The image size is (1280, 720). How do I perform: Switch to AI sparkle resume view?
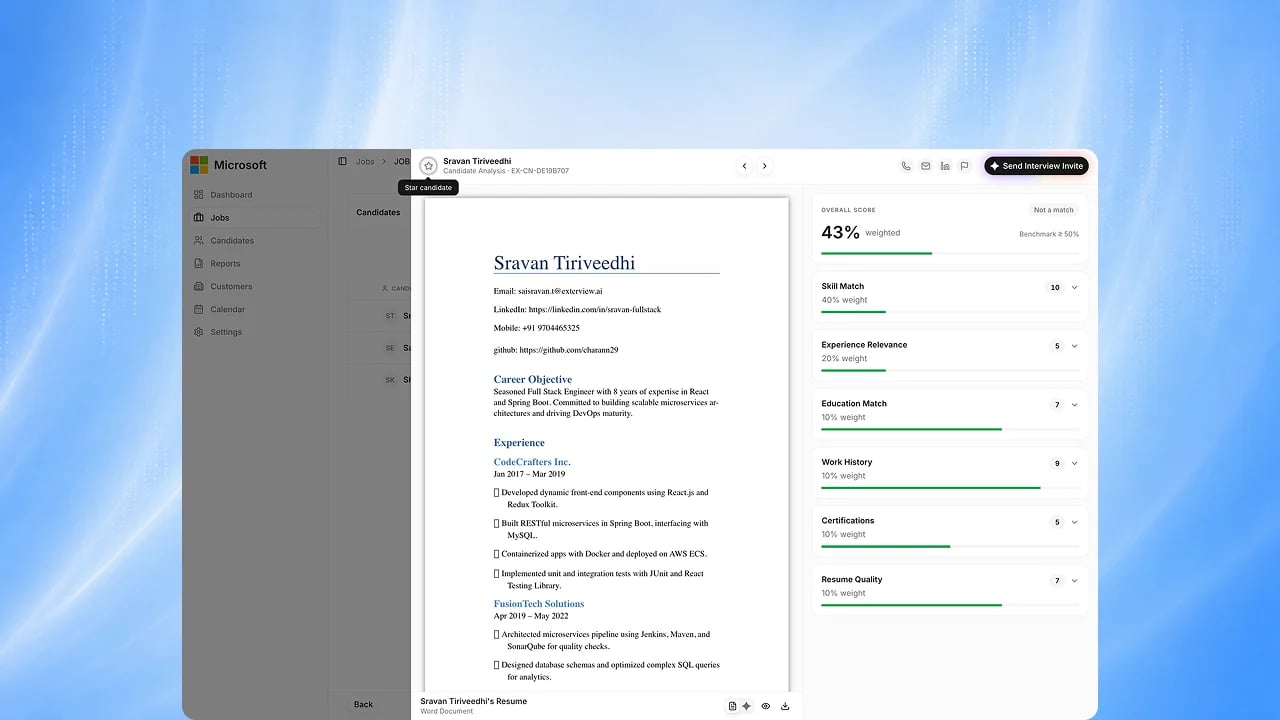pos(746,706)
